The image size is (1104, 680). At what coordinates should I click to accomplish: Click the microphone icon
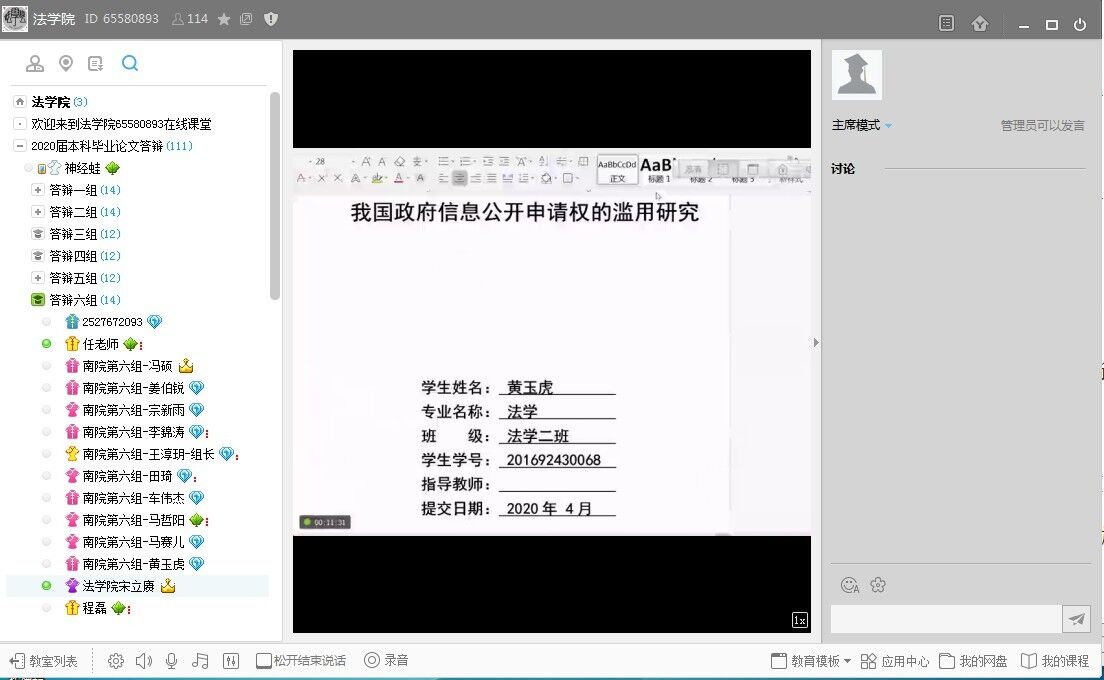click(172, 661)
